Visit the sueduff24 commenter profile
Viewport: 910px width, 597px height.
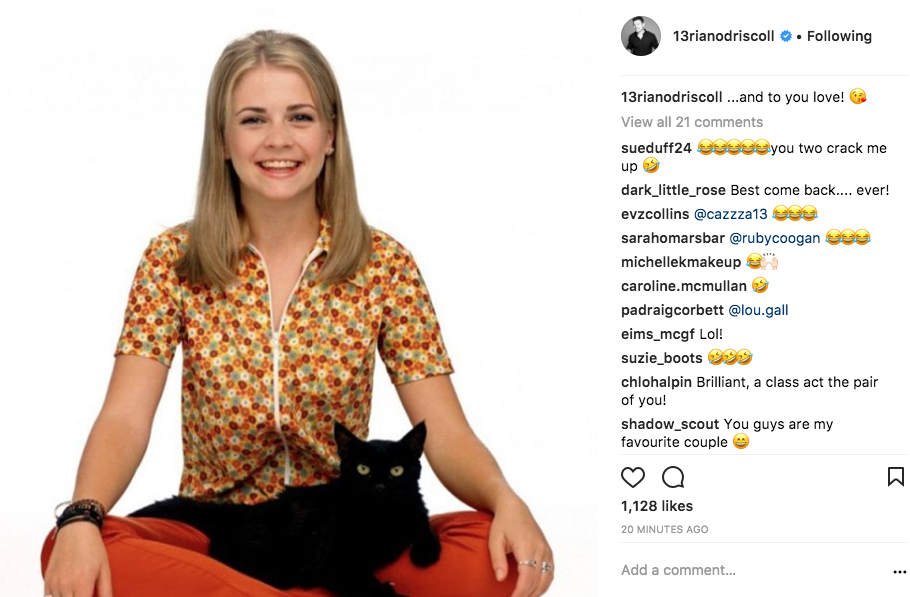coord(656,148)
